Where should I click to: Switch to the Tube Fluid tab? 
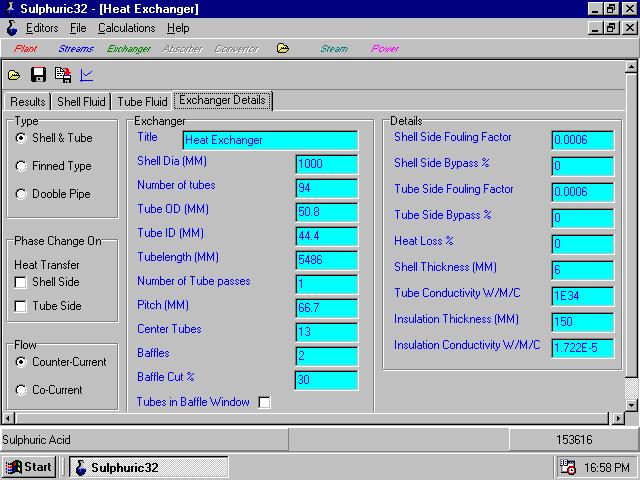coord(142,101)
